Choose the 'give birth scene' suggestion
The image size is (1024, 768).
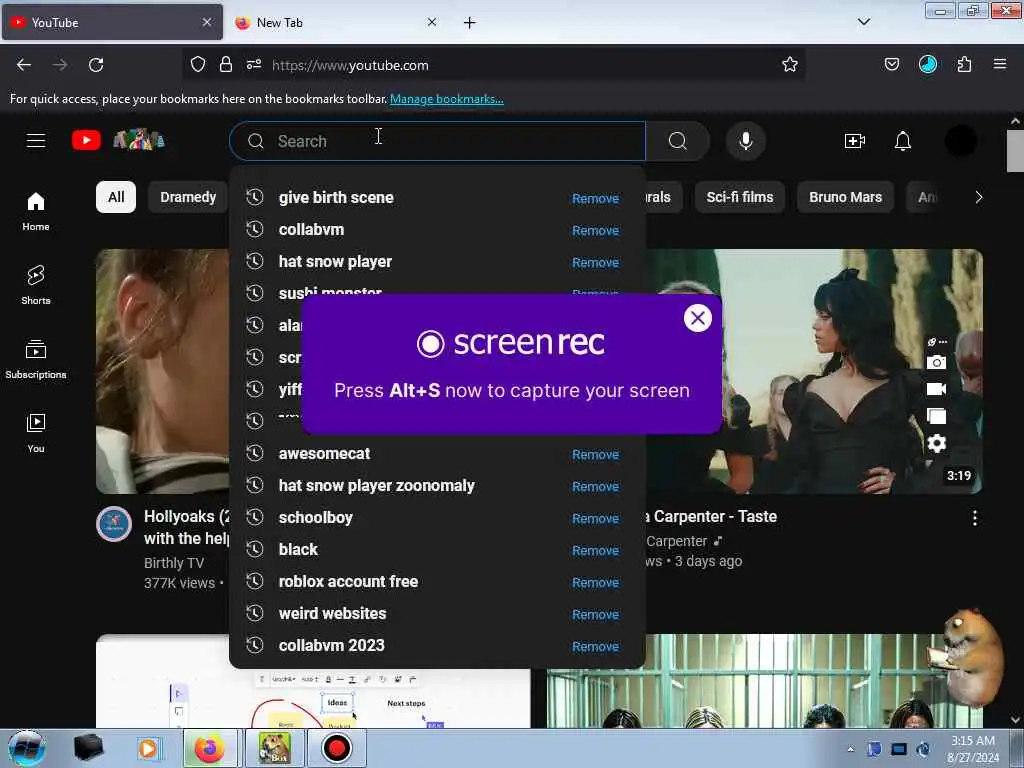tap(437, 197)
